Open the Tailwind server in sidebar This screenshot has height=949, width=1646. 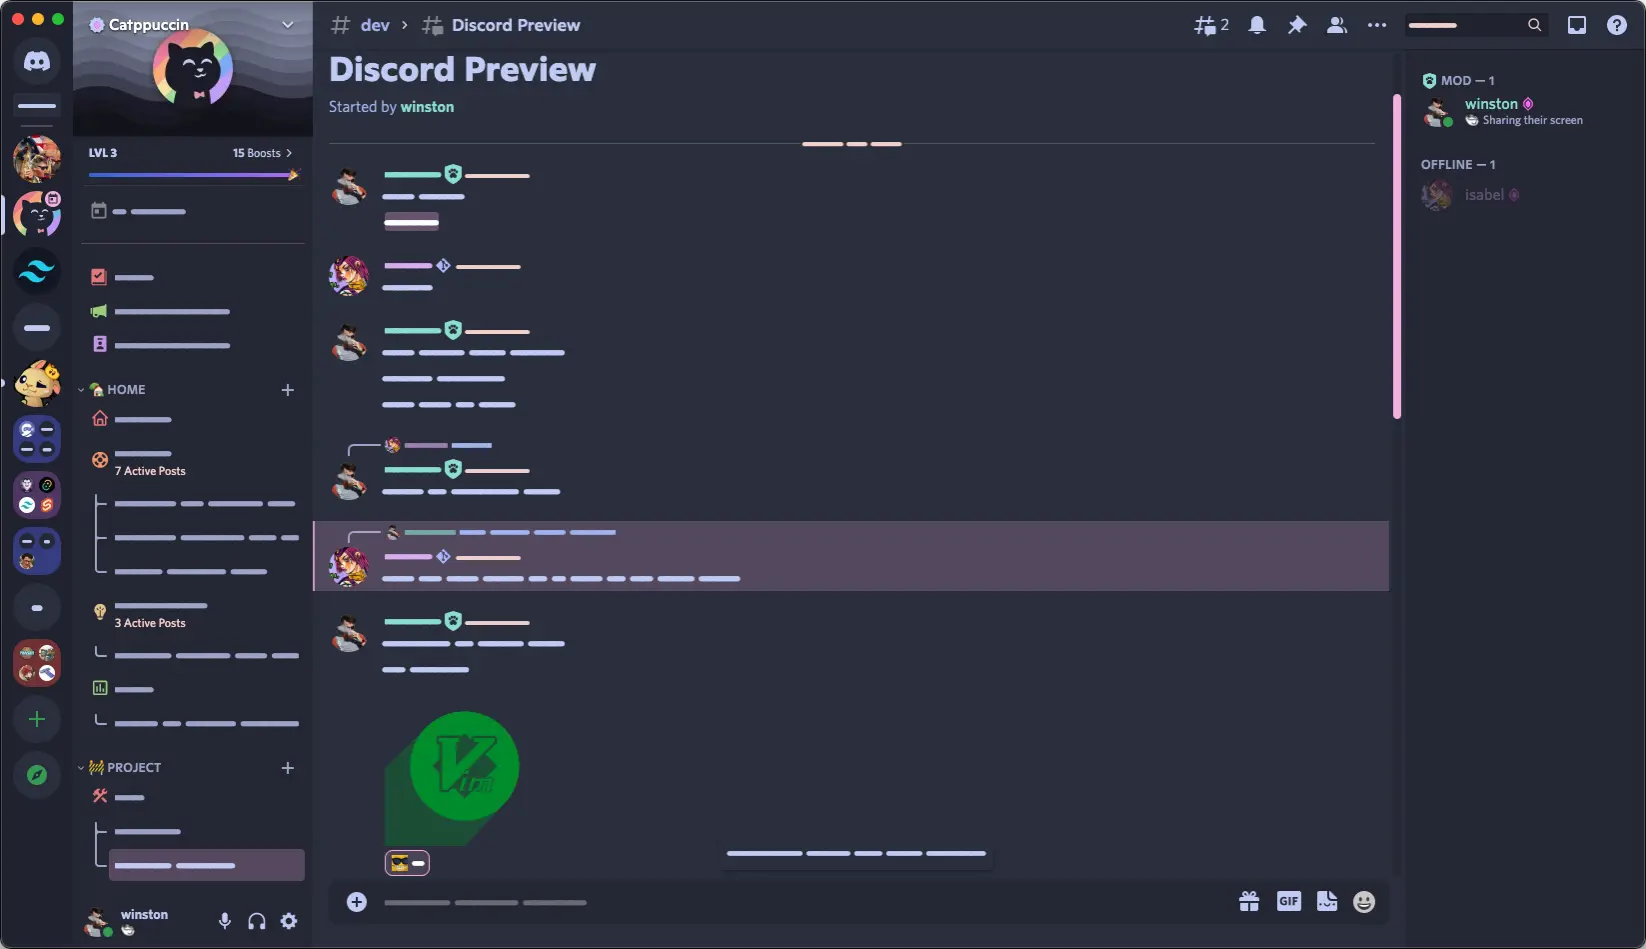[x=37, y=271]
